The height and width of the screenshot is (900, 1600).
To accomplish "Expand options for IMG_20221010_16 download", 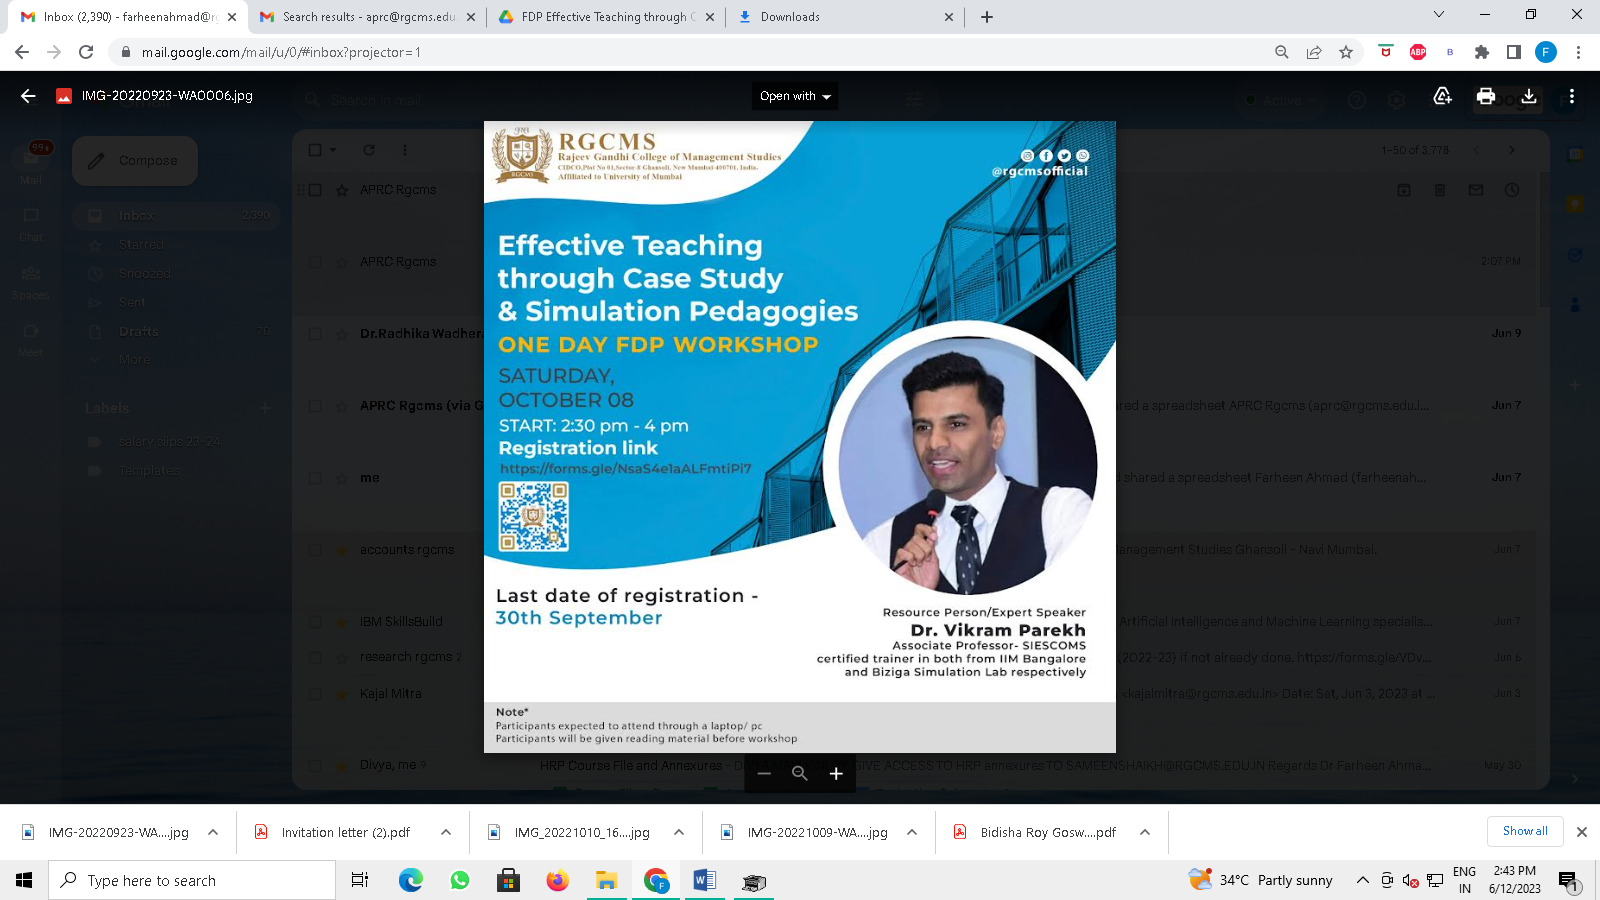I will pos(679,832).
